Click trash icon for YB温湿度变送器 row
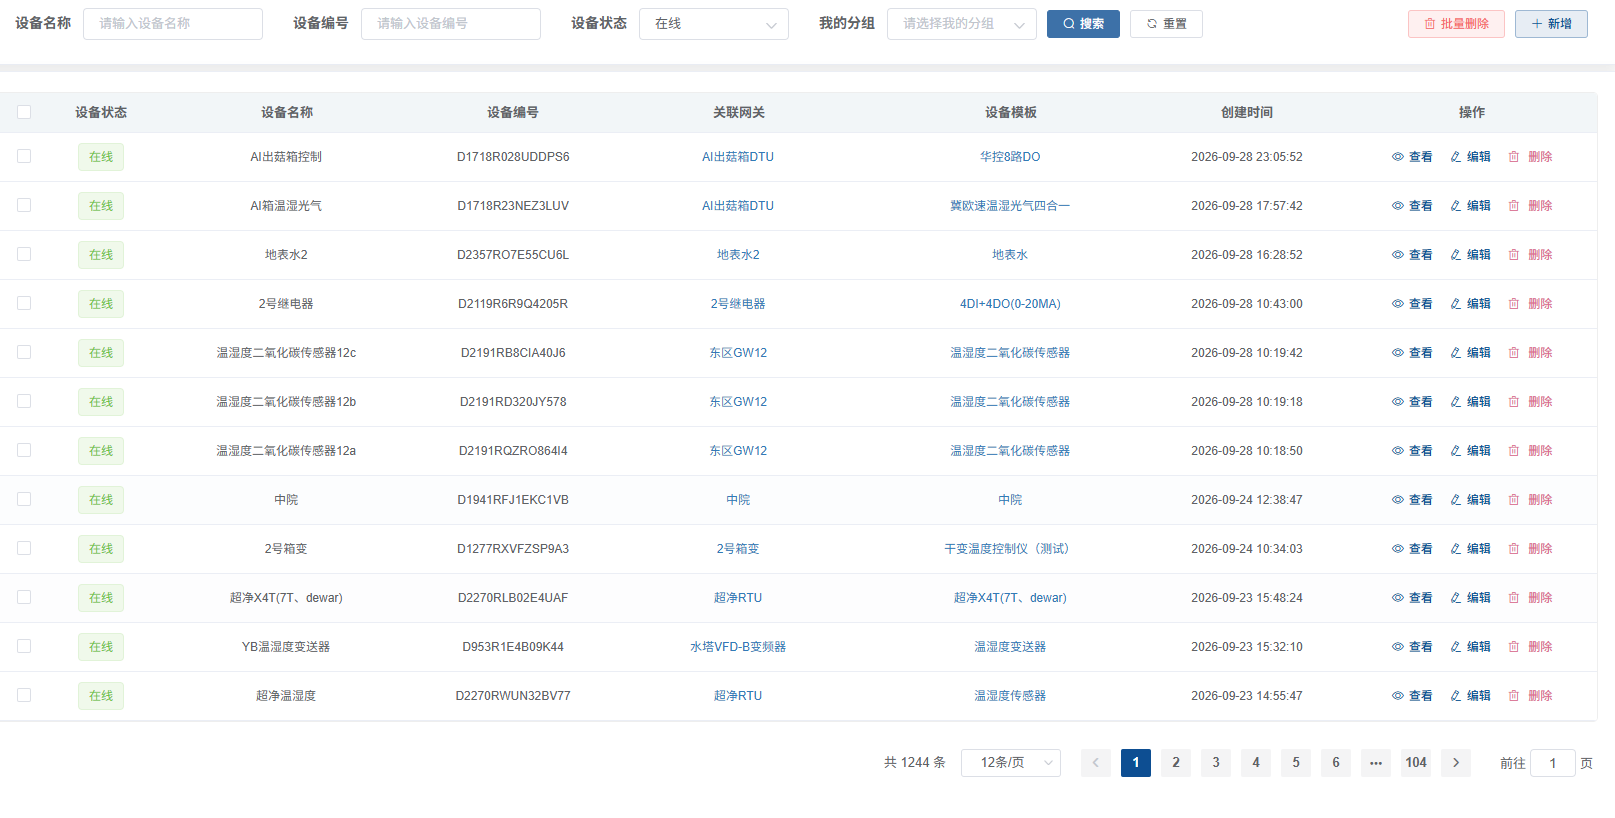Viewport: 1615px width, 818px height. click(1514, 647)
